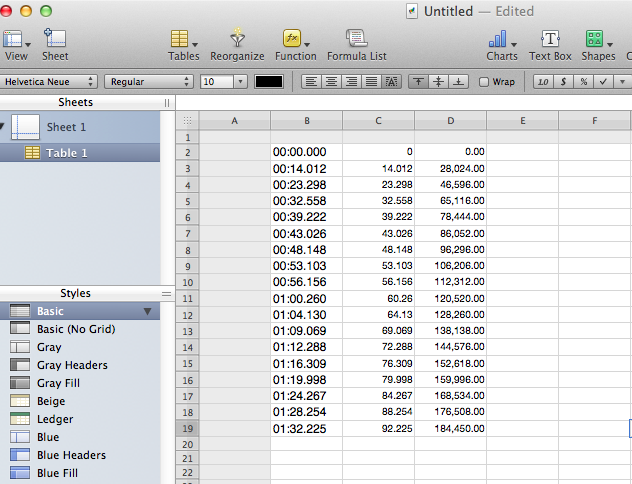
Task: Apply Basic (No Grid) table style
Action: tap(80, 329)
